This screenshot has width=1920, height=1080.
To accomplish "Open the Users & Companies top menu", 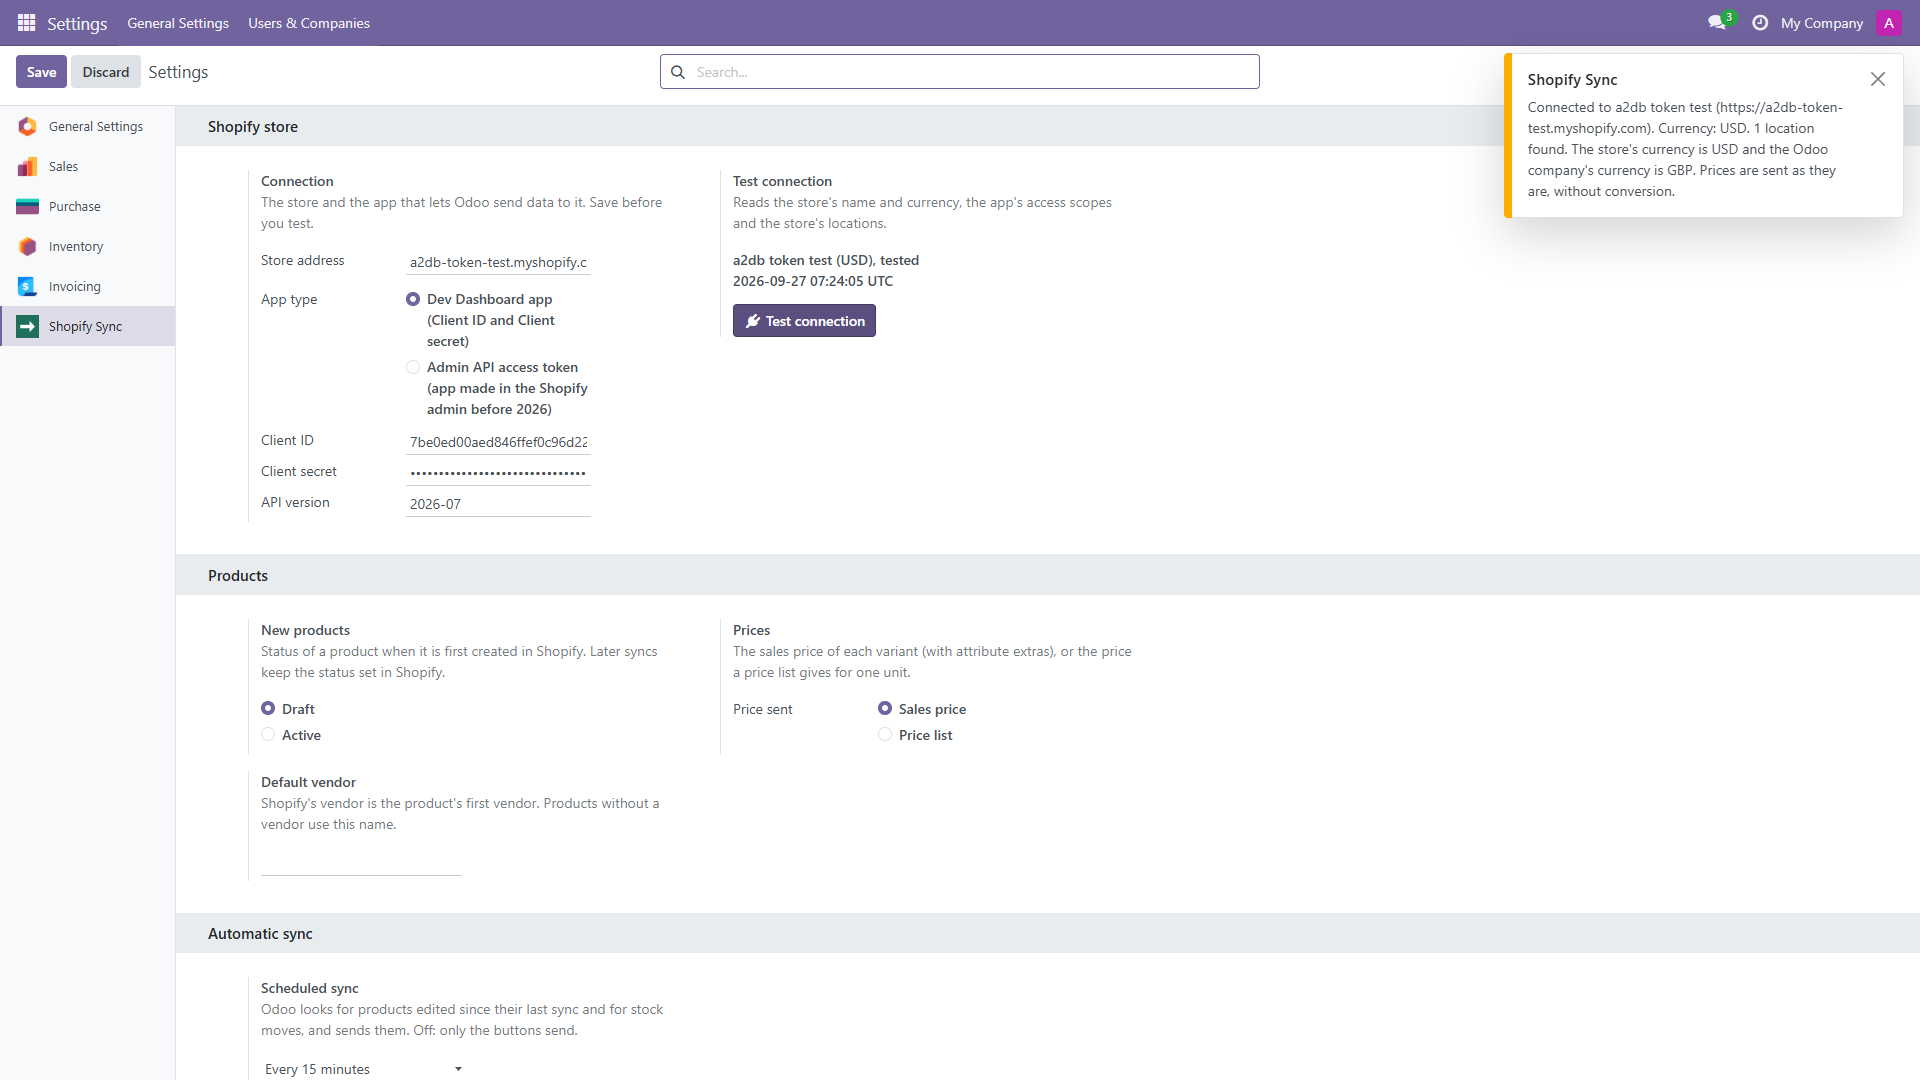I will point(309,23).
